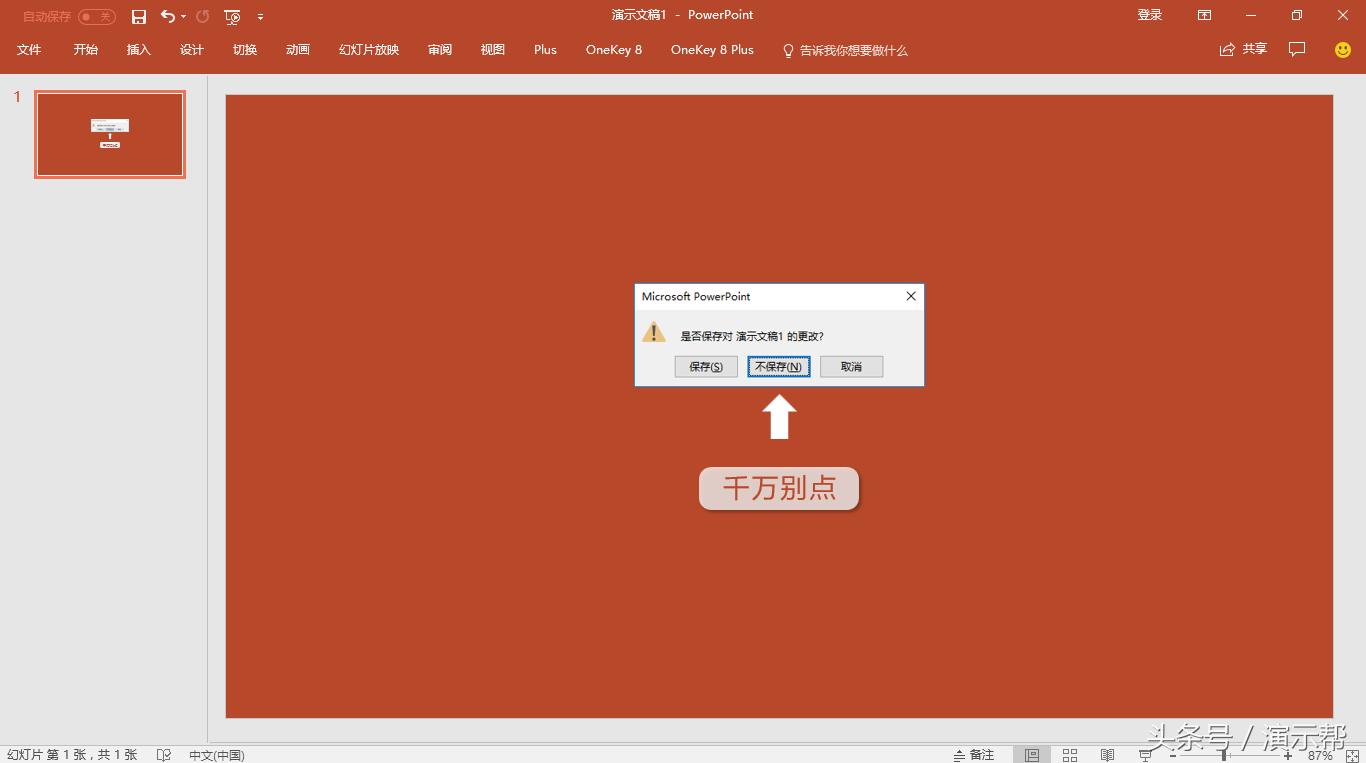Open Reading view from status bar
This screenshot has height=763, width=1366.
coord(1107,755)
